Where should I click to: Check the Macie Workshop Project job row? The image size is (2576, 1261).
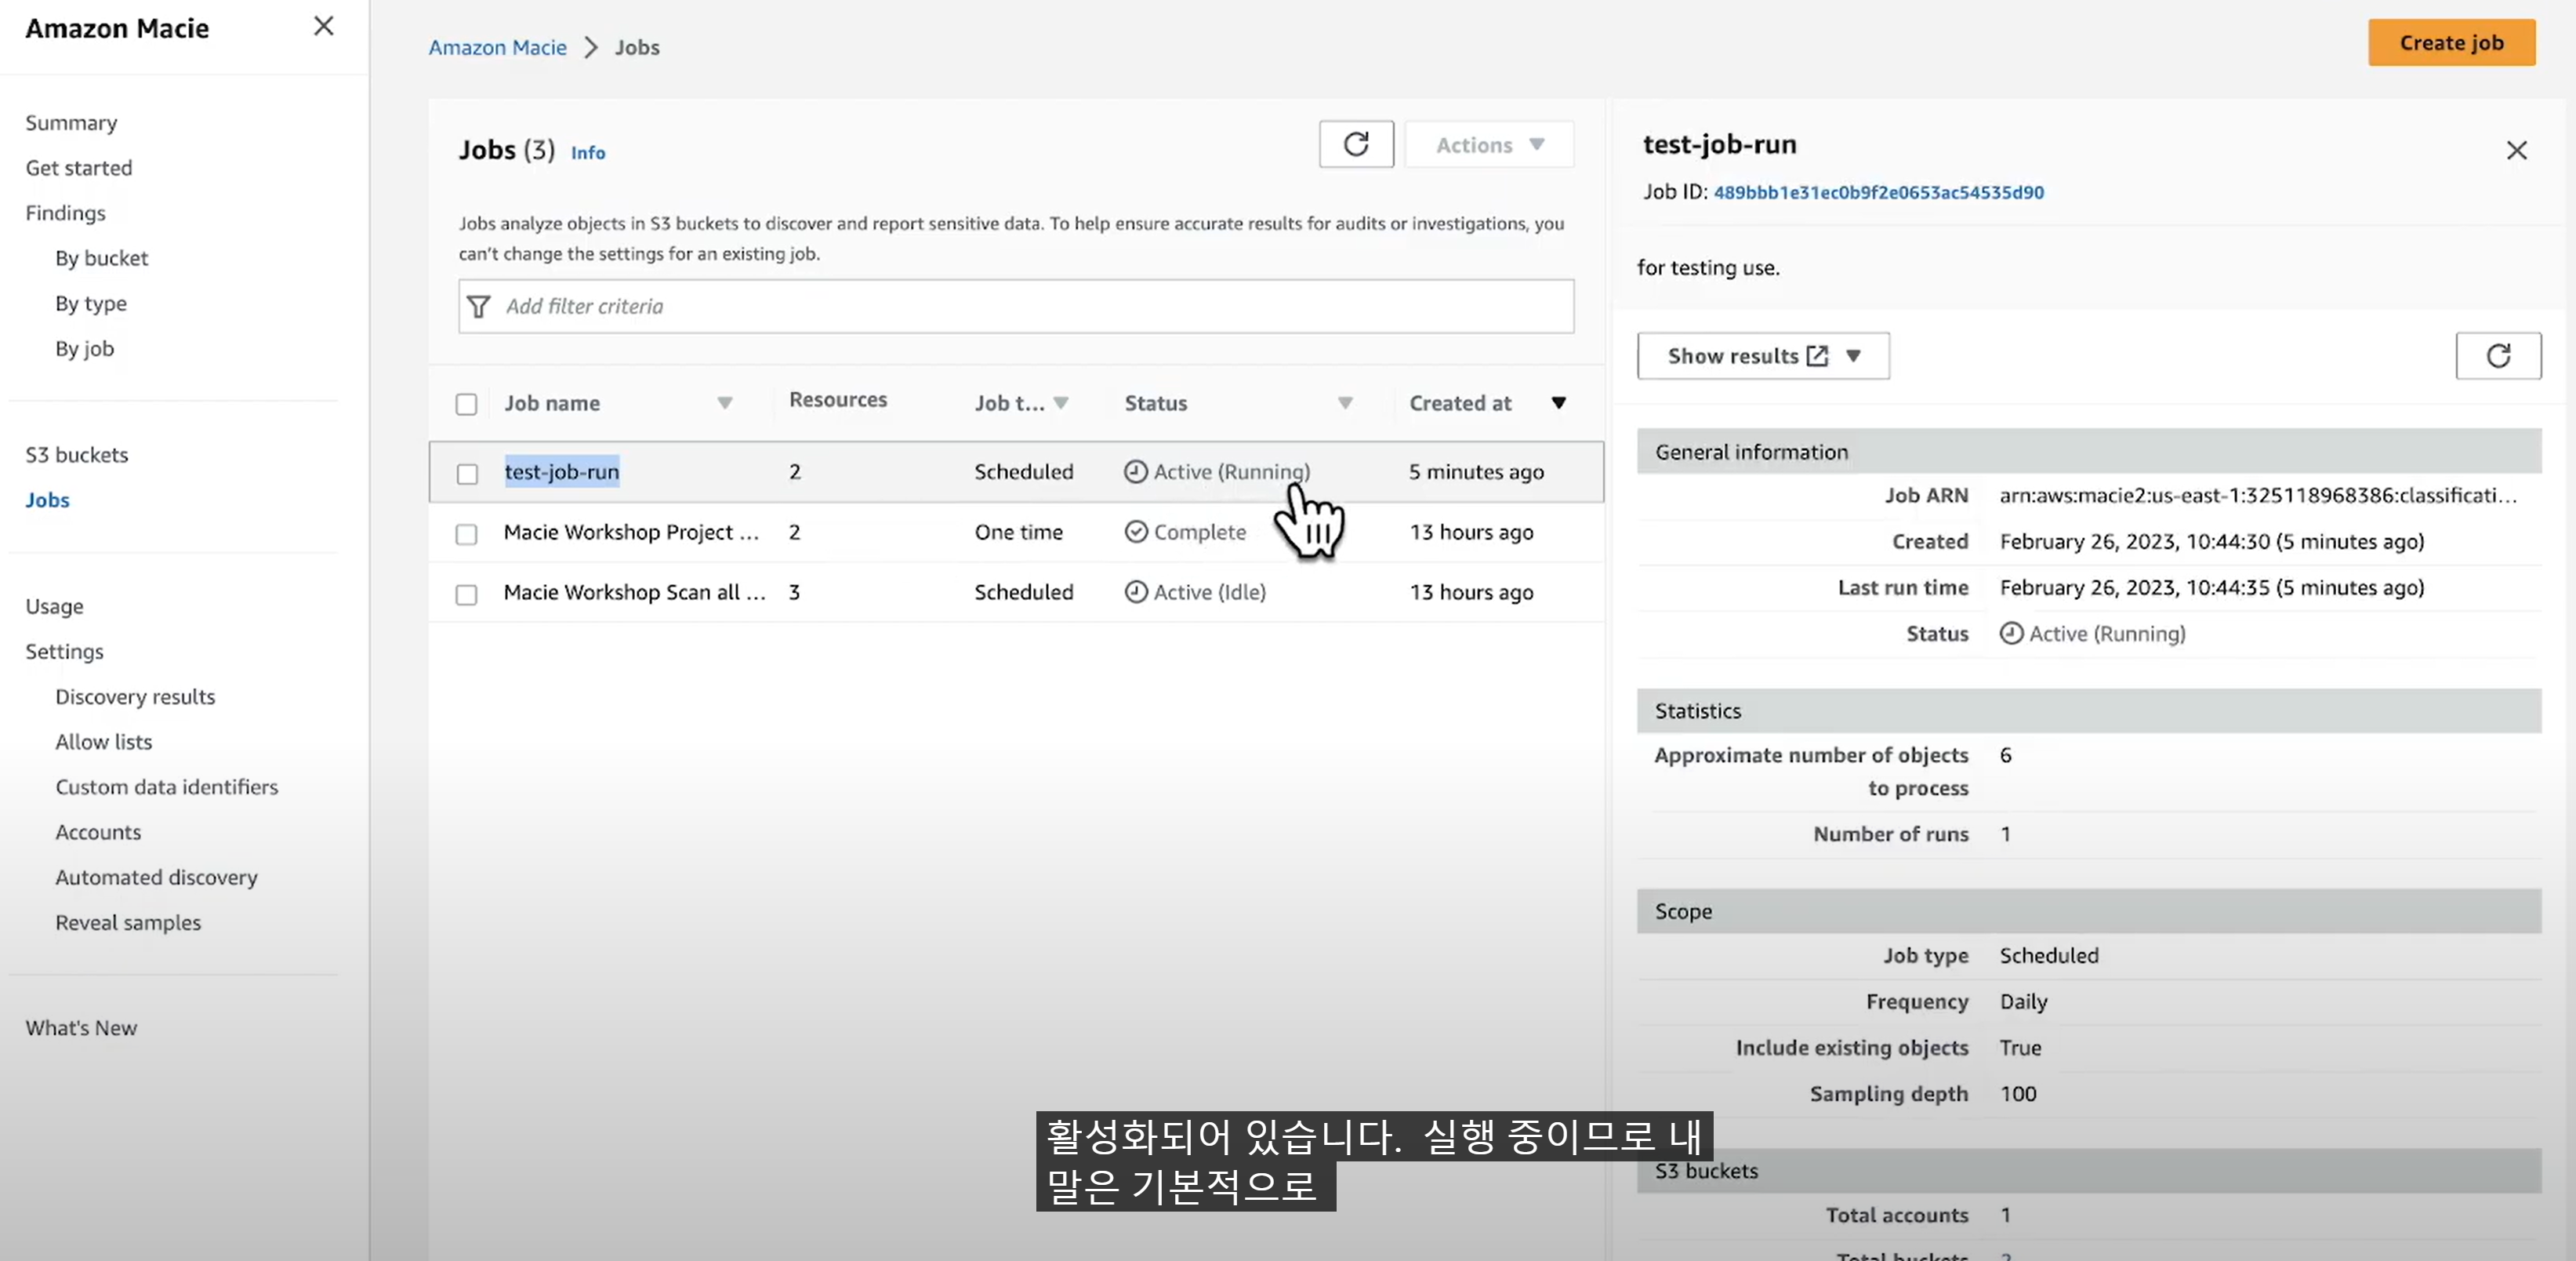click(x=467, y=534)
